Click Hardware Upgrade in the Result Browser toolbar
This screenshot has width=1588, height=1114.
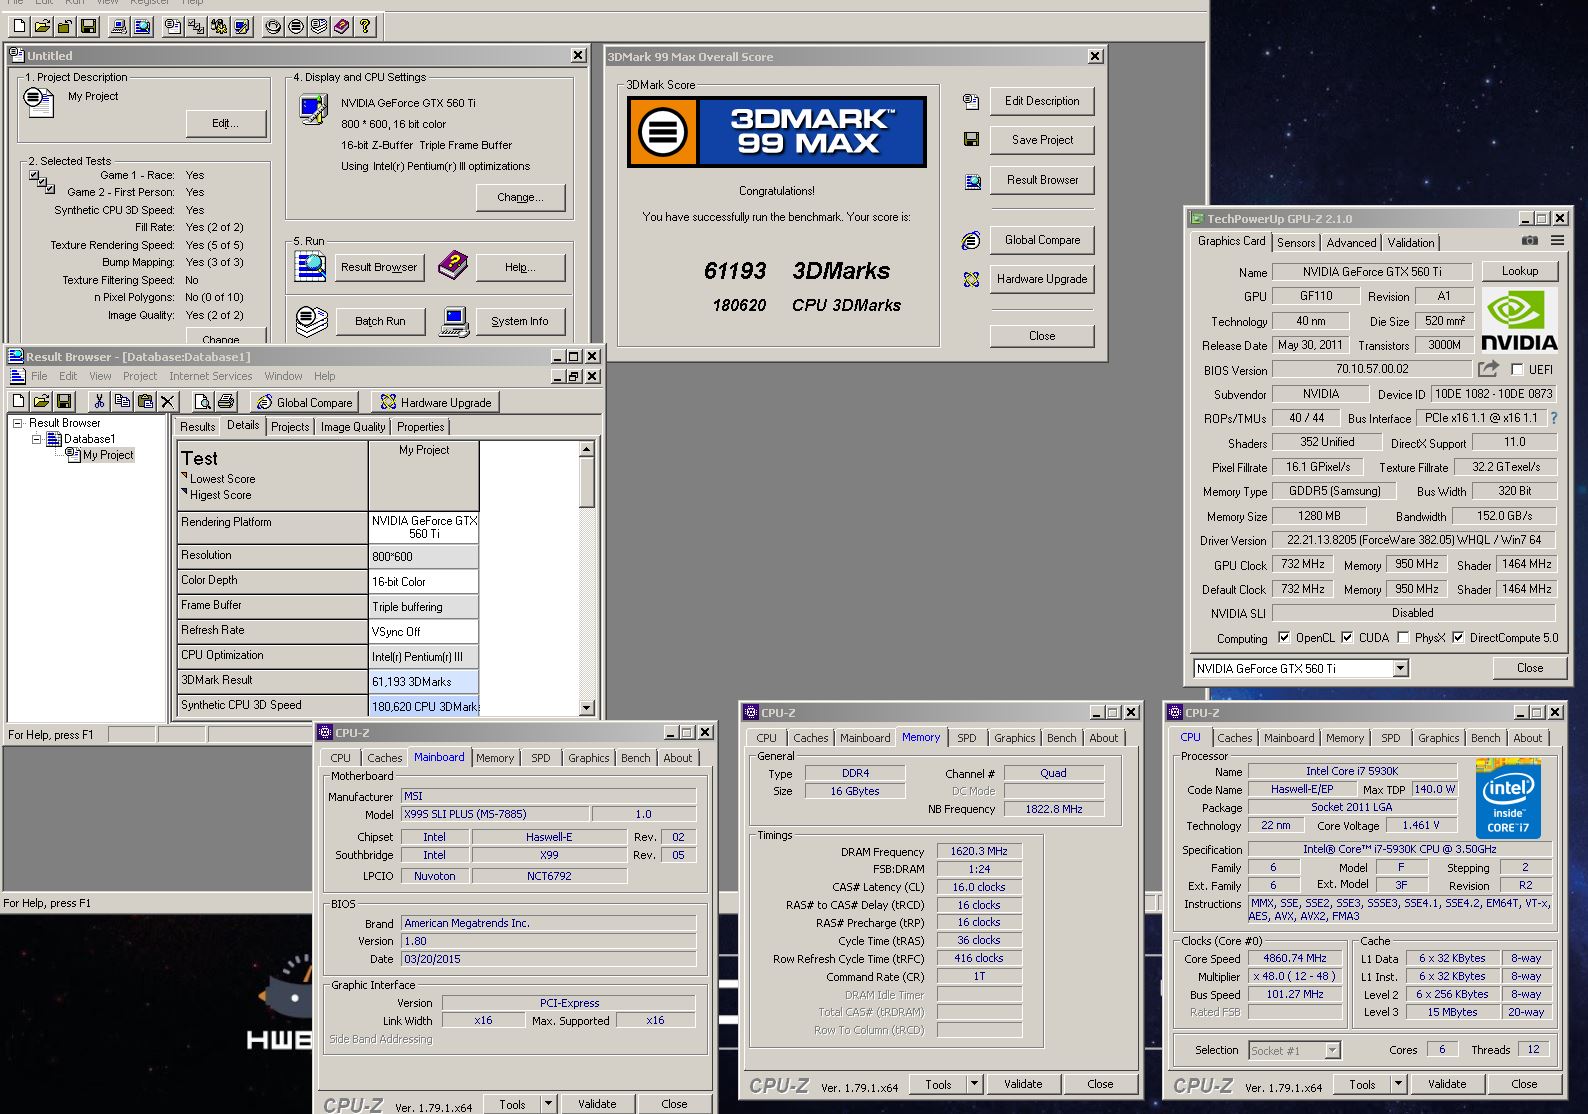point(435,402)
